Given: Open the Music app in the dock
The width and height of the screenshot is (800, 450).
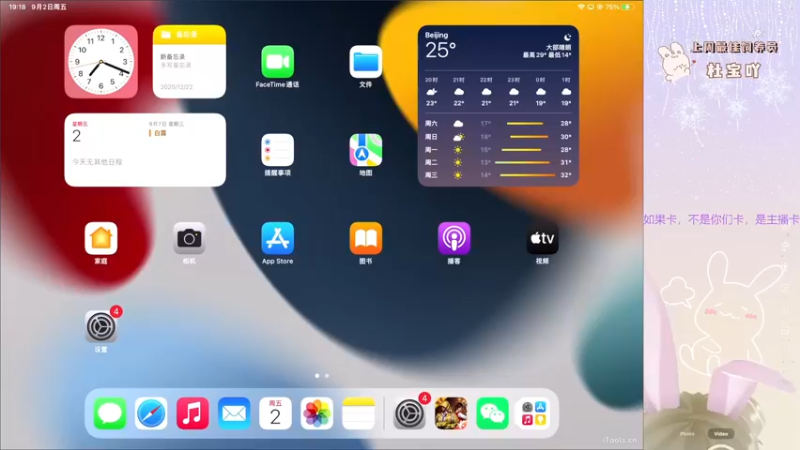Looking at the screenshot, I should tap(192, 413).
